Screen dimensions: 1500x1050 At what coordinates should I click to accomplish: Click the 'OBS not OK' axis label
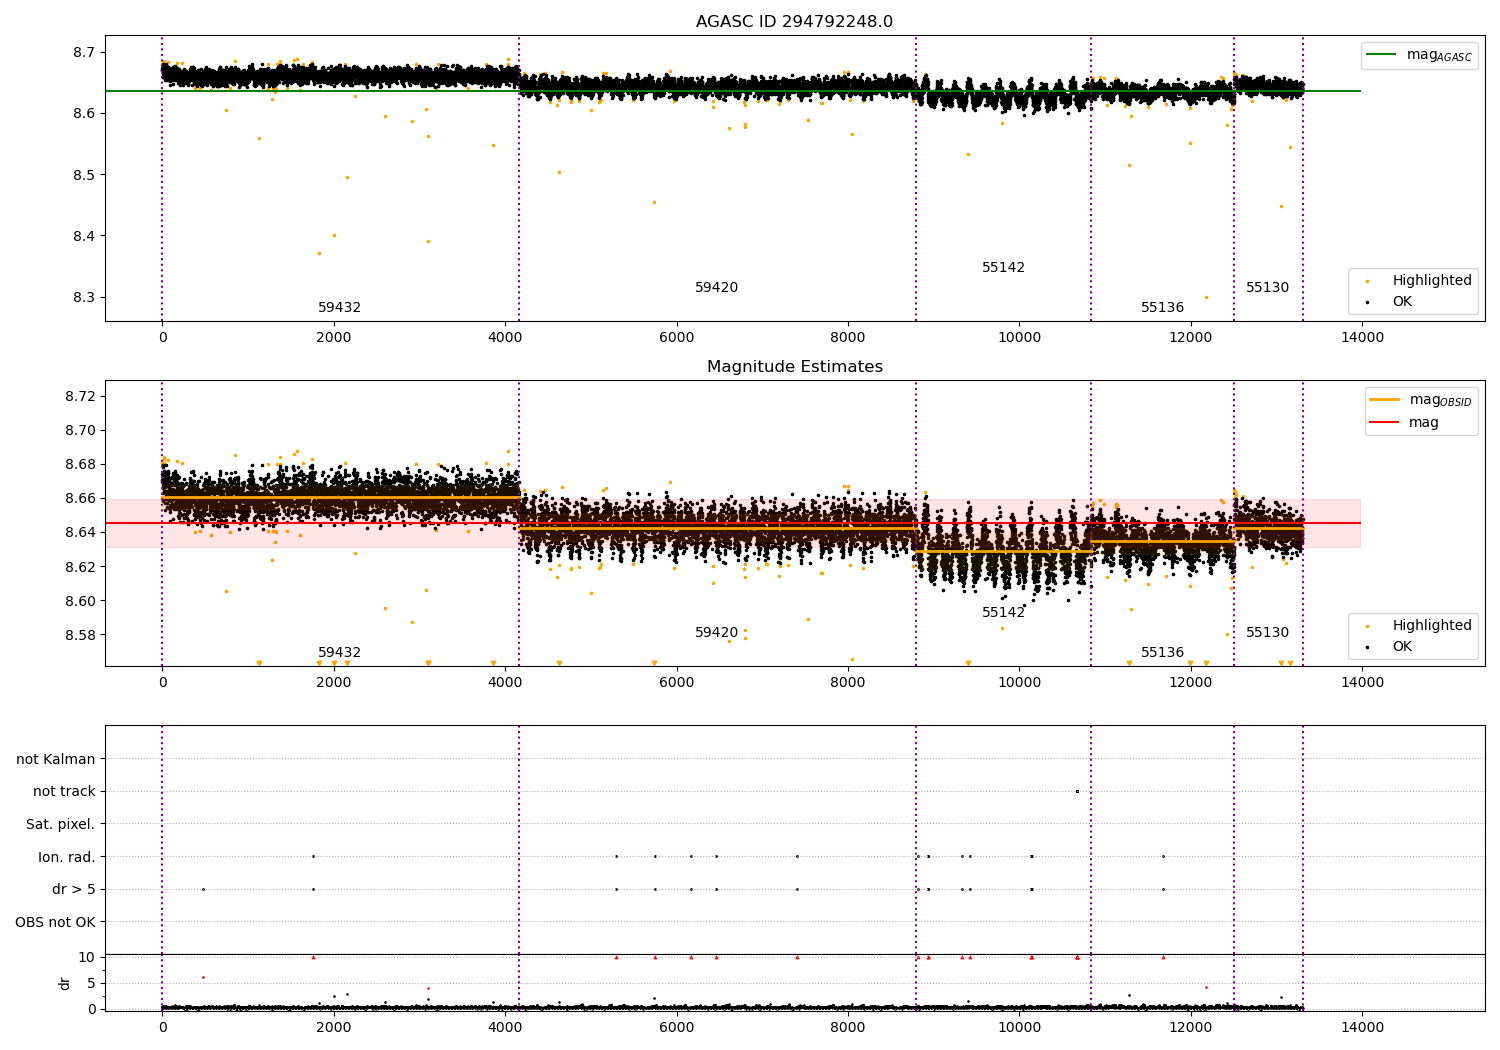55,922
